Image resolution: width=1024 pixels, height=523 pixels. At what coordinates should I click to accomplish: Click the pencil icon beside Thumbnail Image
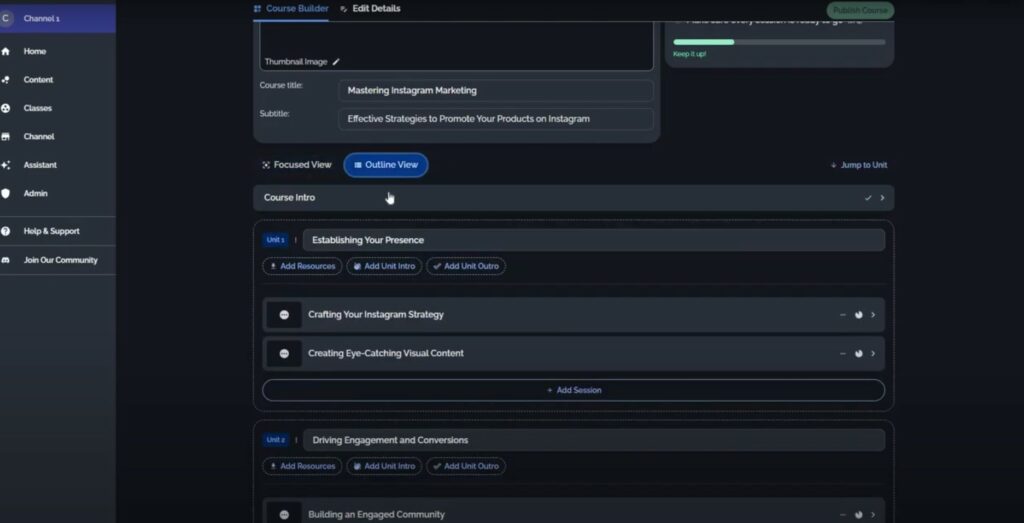(336, 62)
